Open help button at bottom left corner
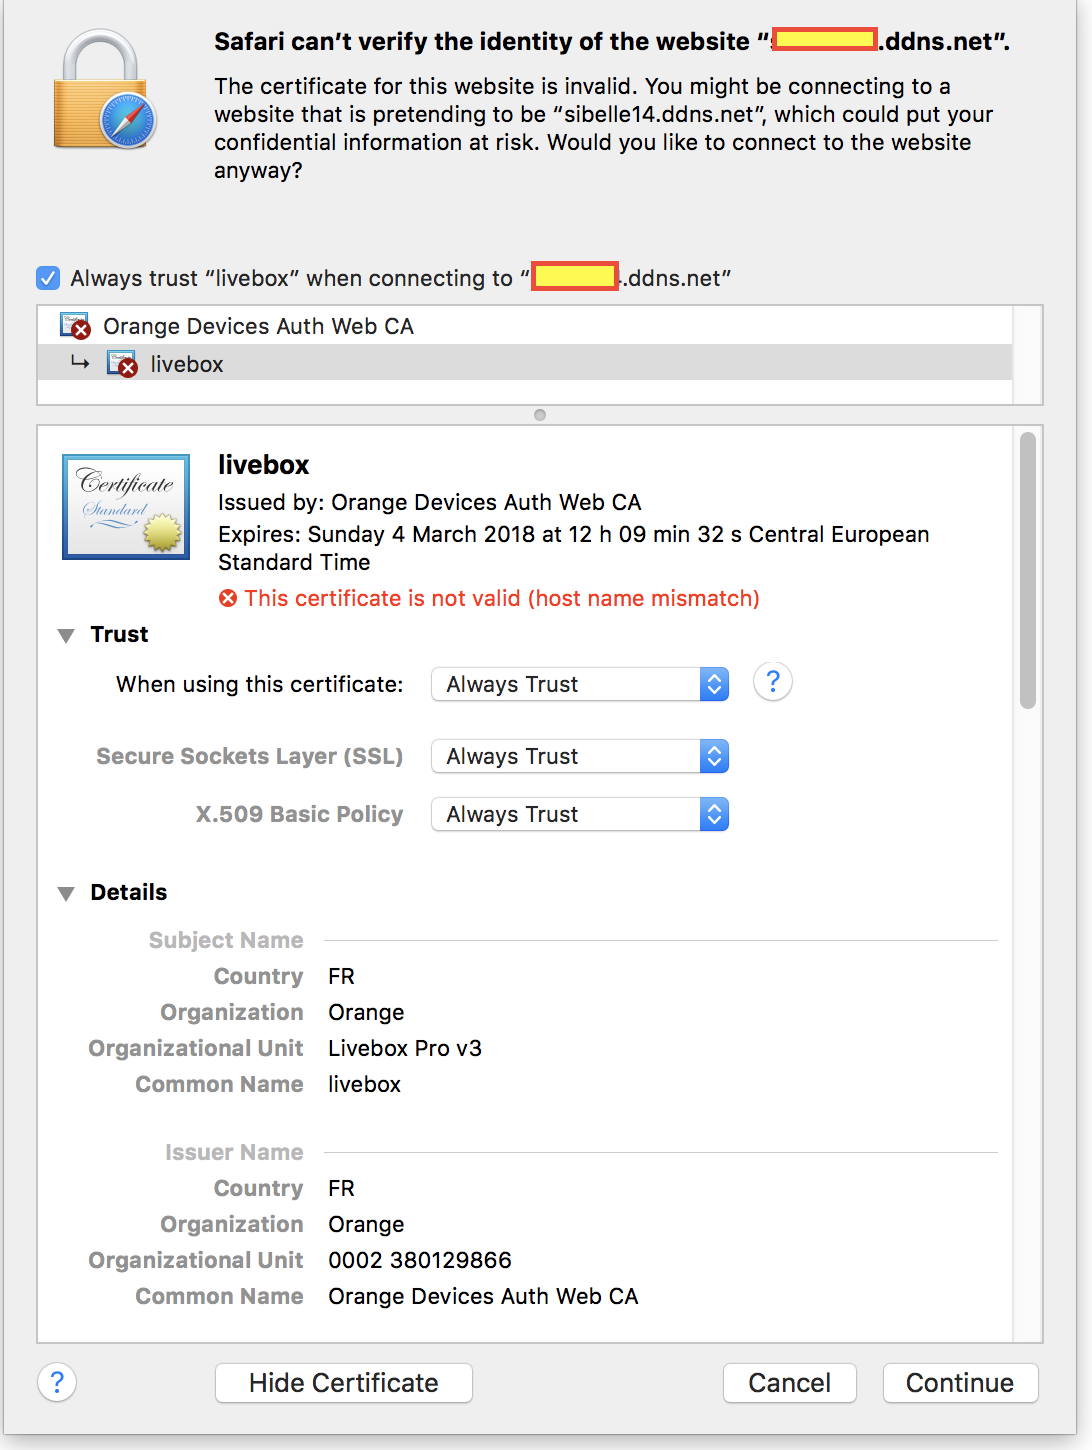This screenshot has width=1092, height=1450. [57, 1382]
